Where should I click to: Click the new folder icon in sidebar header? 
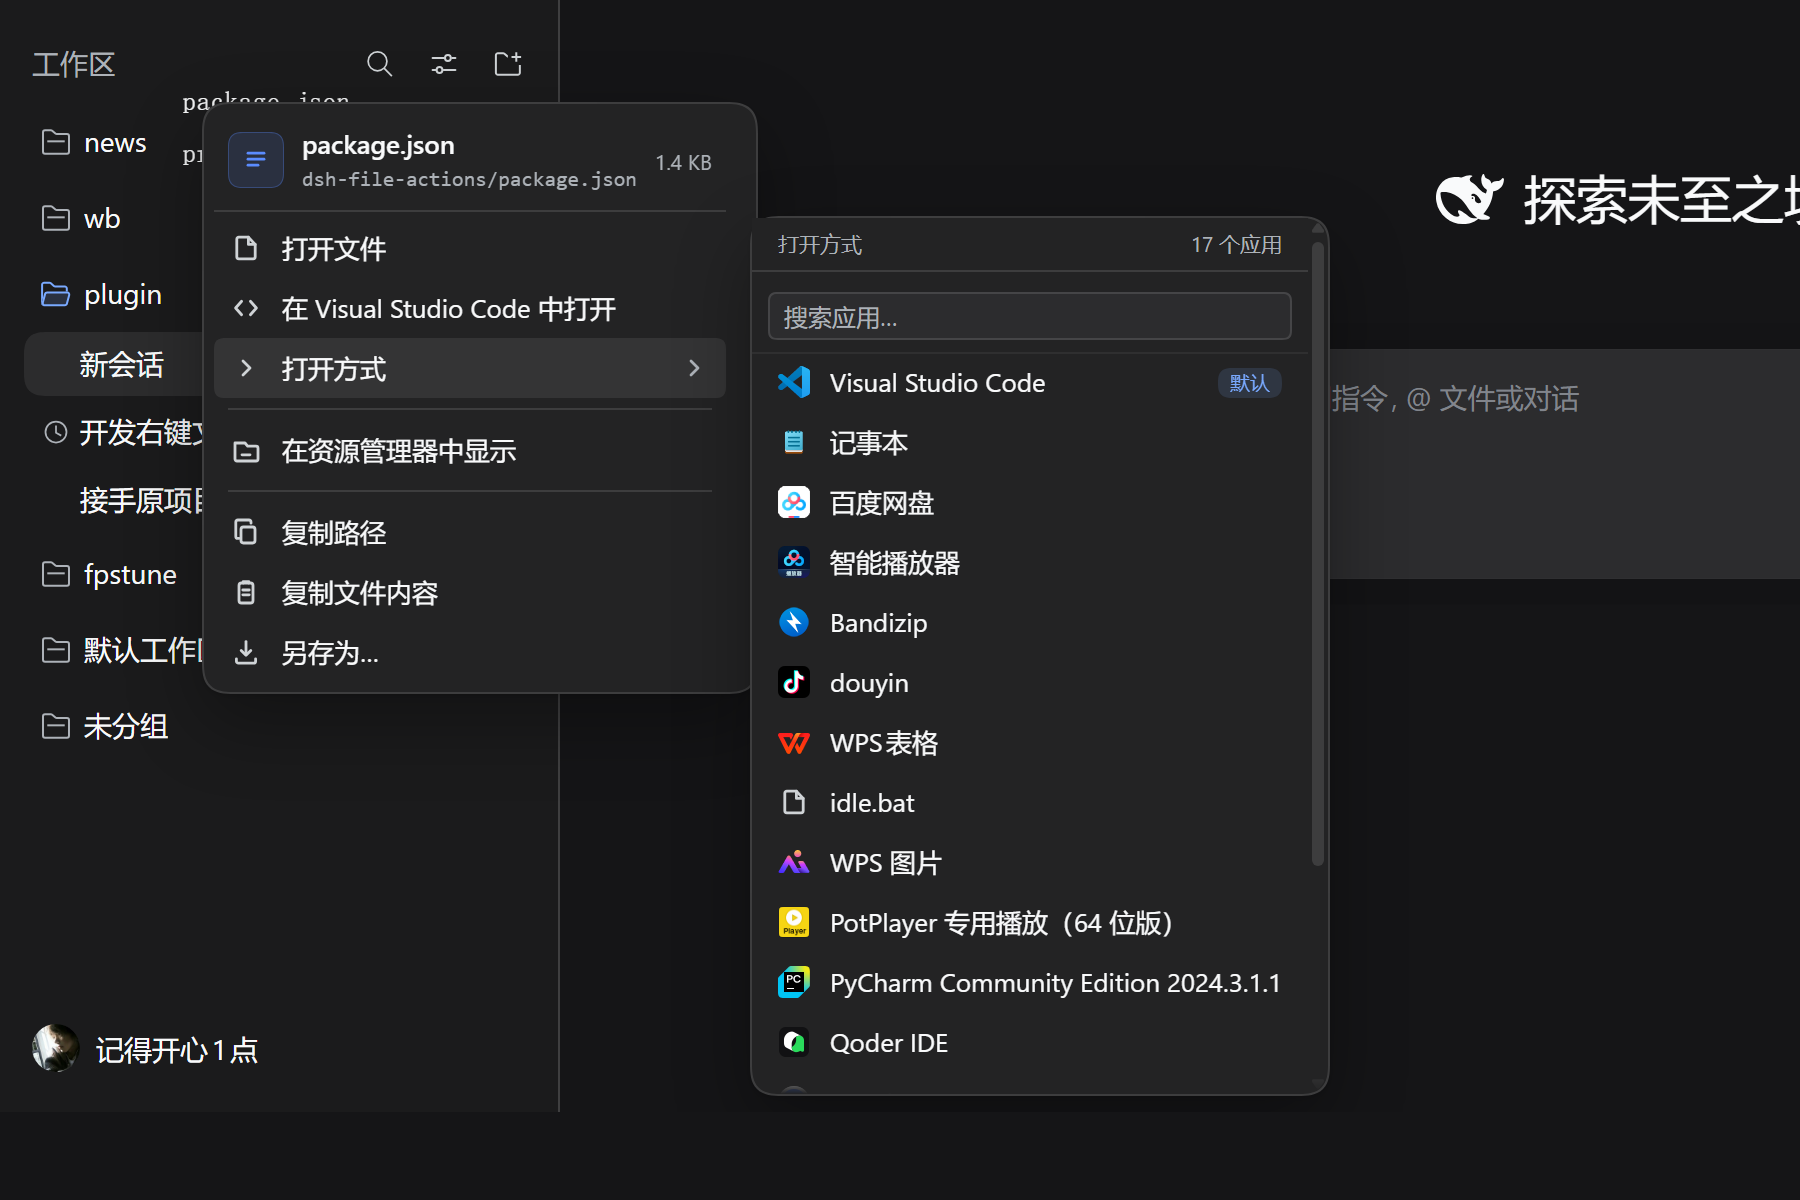click(x=508, y=64)
